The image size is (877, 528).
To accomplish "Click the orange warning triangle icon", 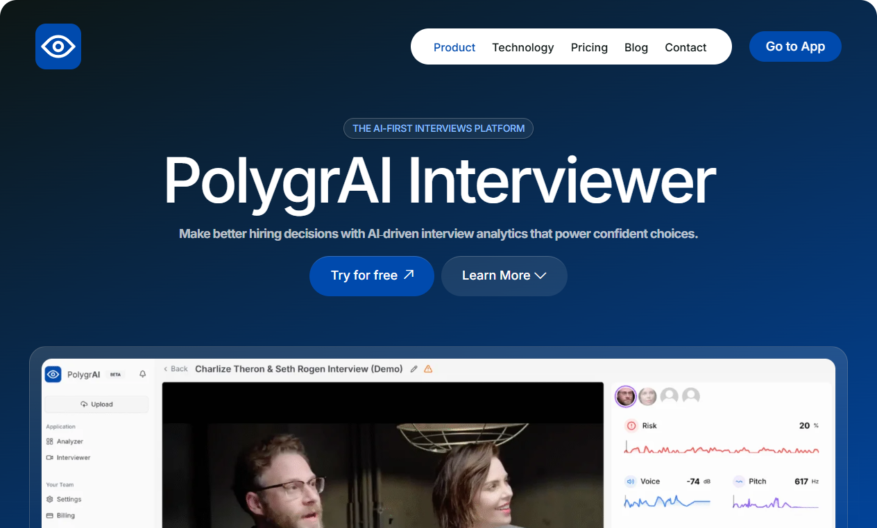I will [428, 369].
